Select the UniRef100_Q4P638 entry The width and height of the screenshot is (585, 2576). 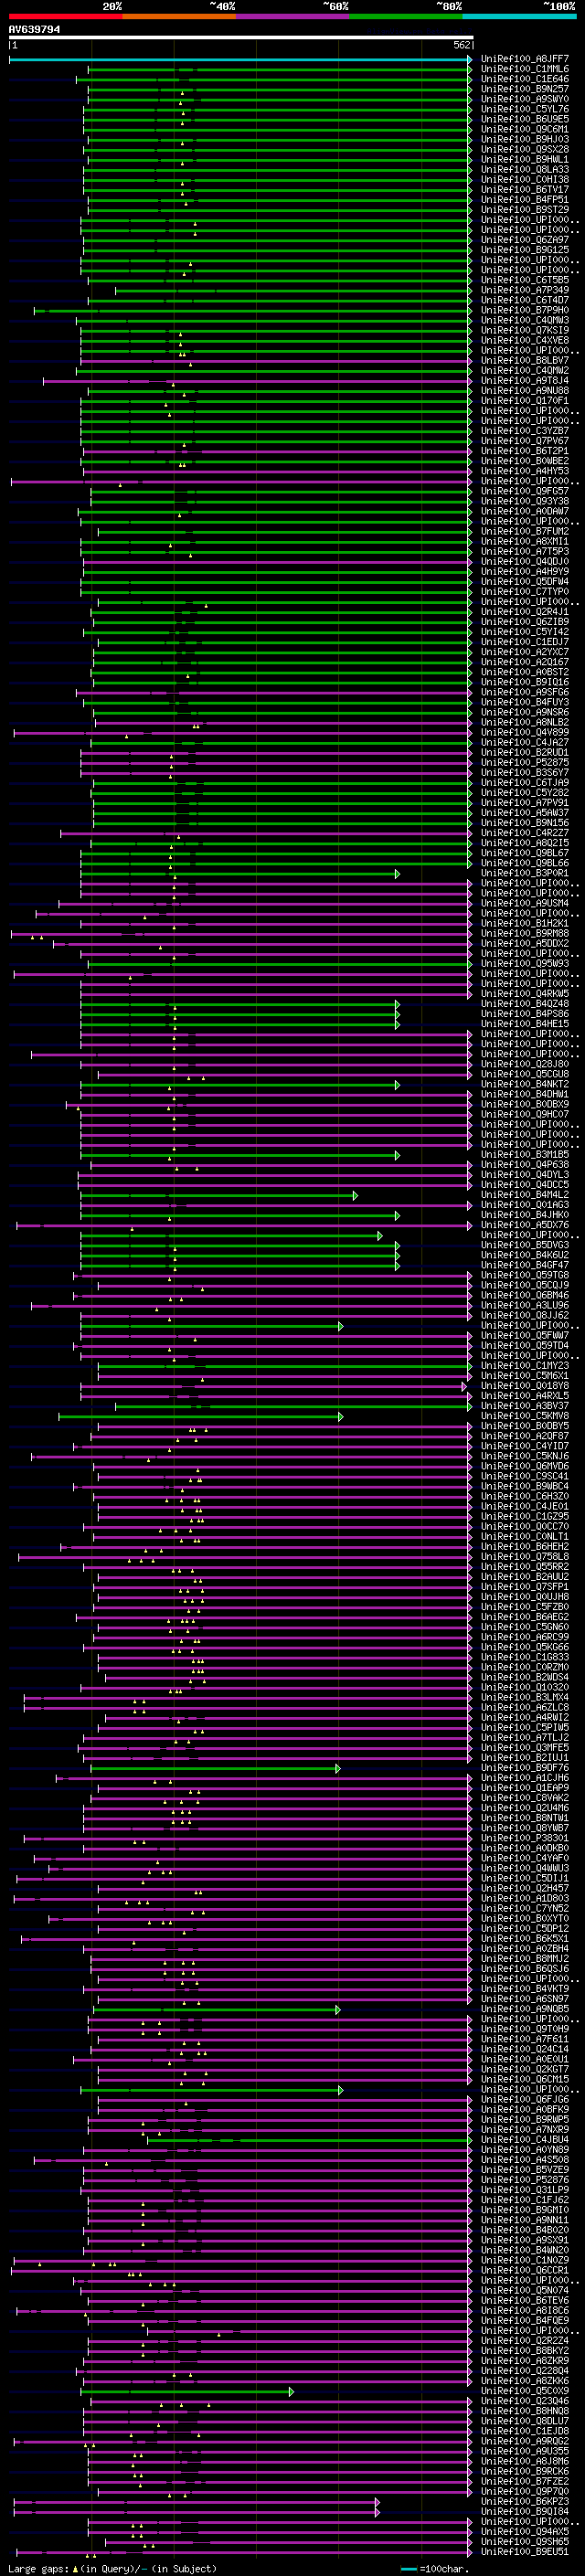point(525,1165)
